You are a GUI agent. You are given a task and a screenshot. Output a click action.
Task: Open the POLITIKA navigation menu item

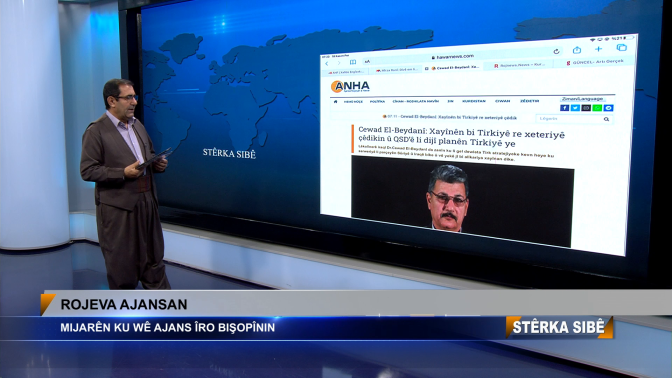(377, 102)
